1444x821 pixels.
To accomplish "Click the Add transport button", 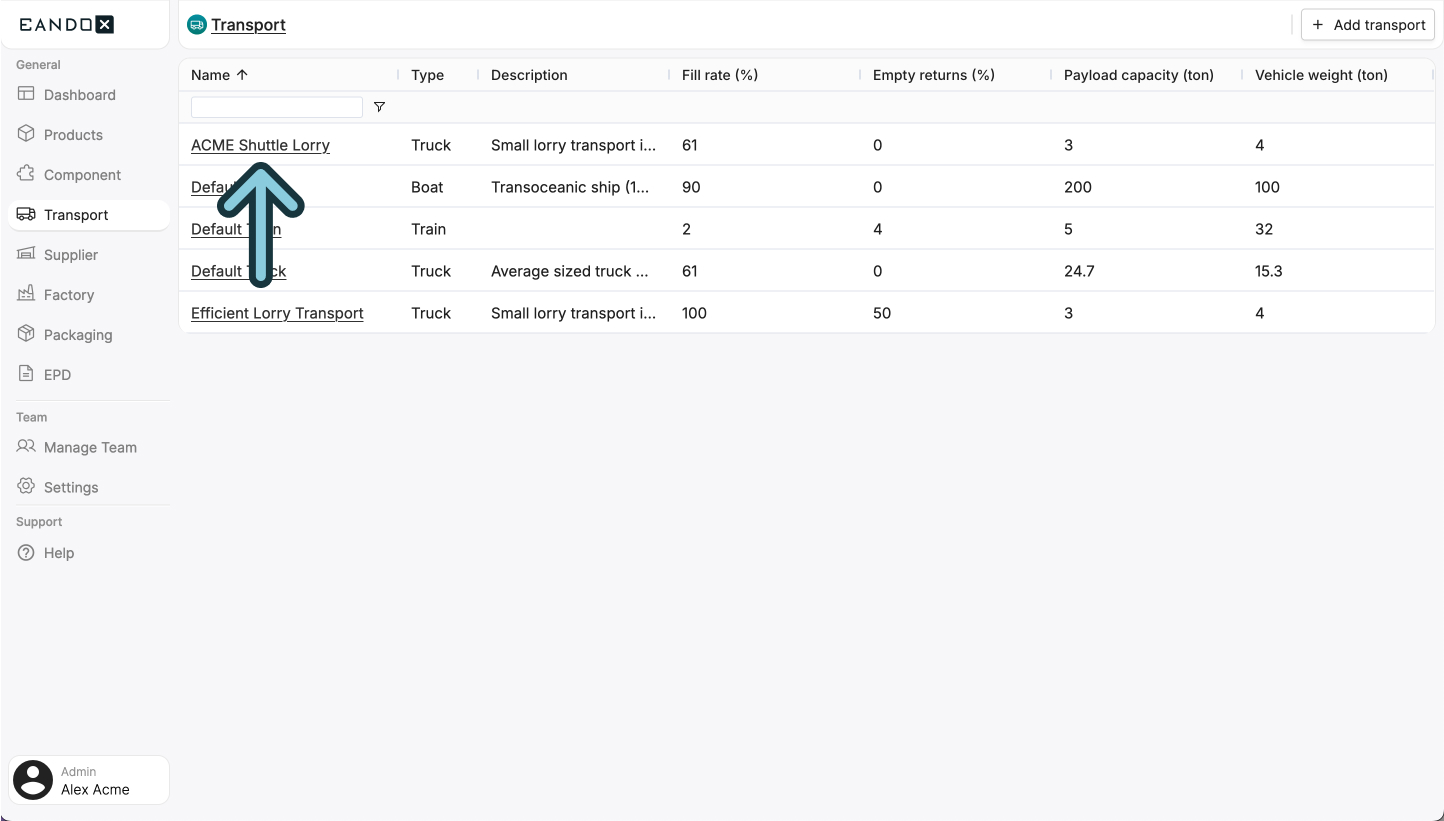I will pyautogui.click(x=1367, y=24).
